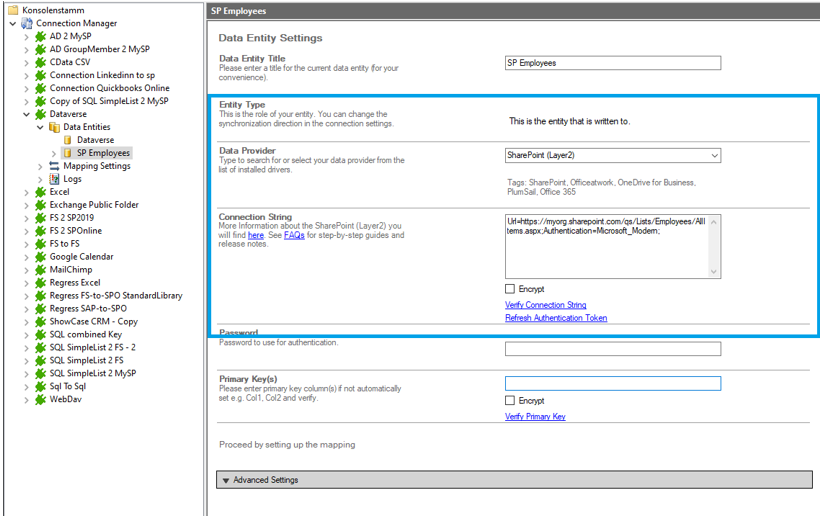Select the WebDav connection in tree
This screenshot has width=822, height=516.
point(64,400)
